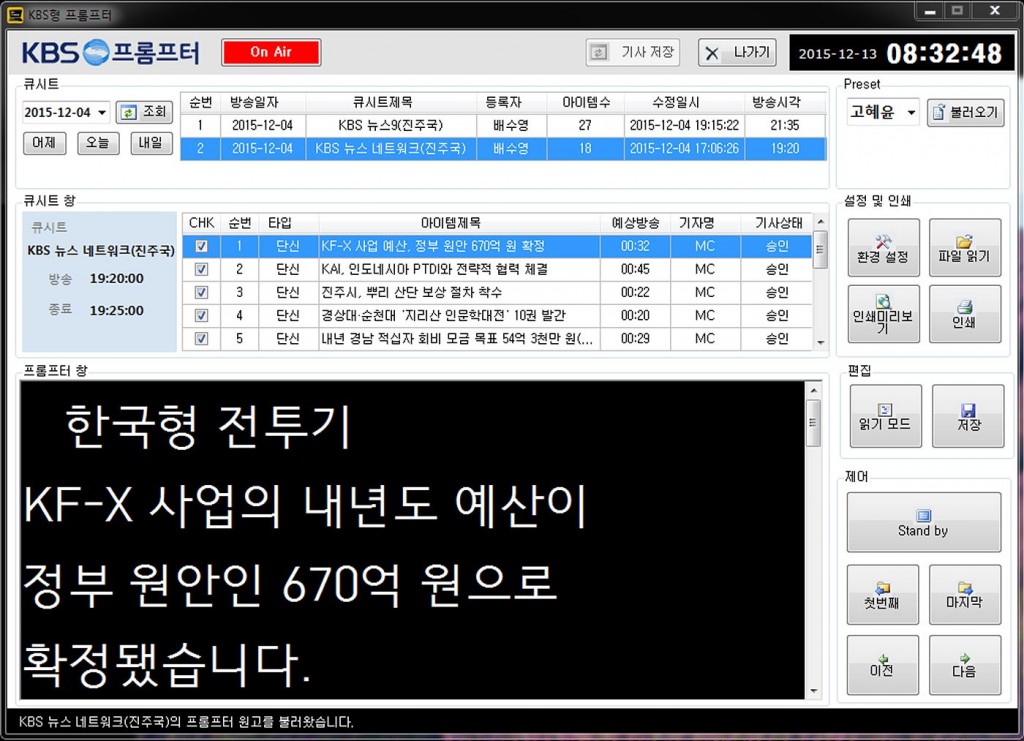Click the 인쇄 printer icon
1024x741 pixels.
click(965, 314)
